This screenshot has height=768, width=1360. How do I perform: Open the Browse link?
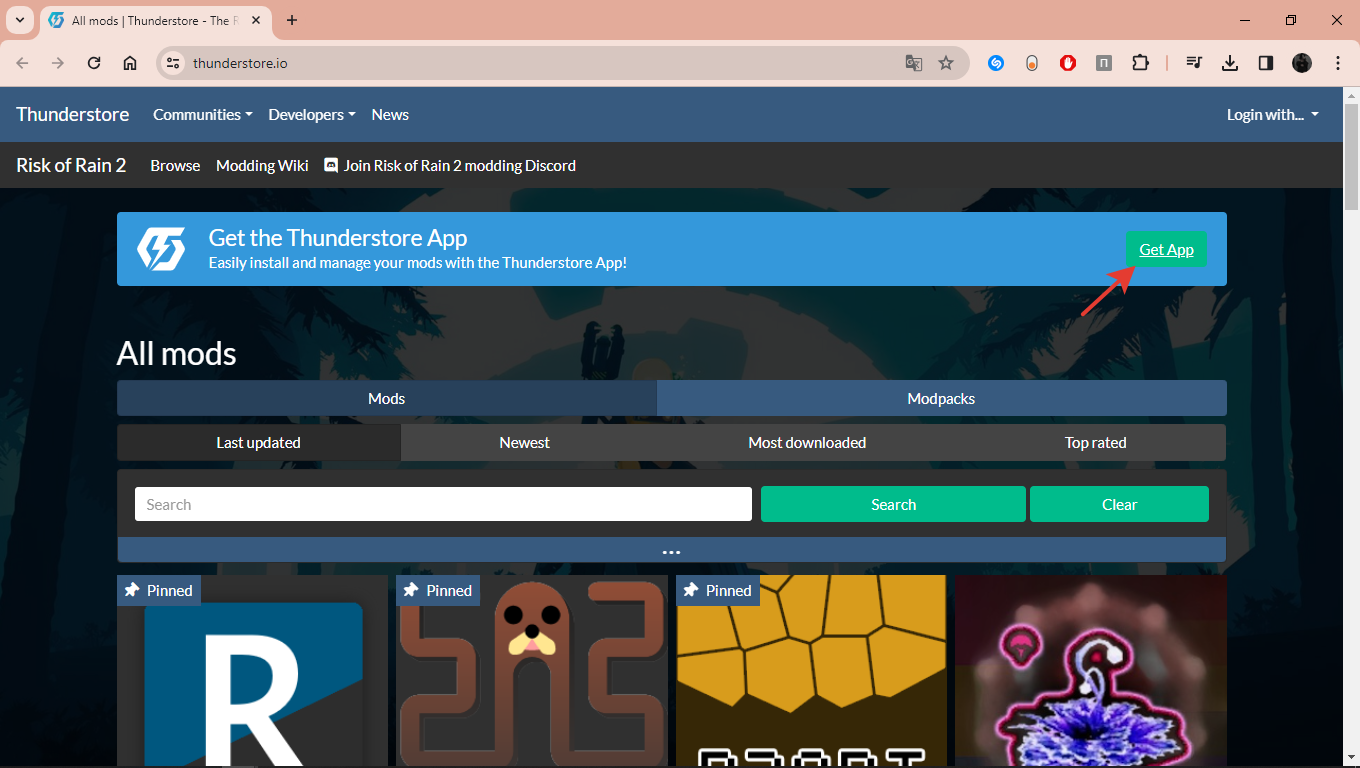click(x=175, y=165)
